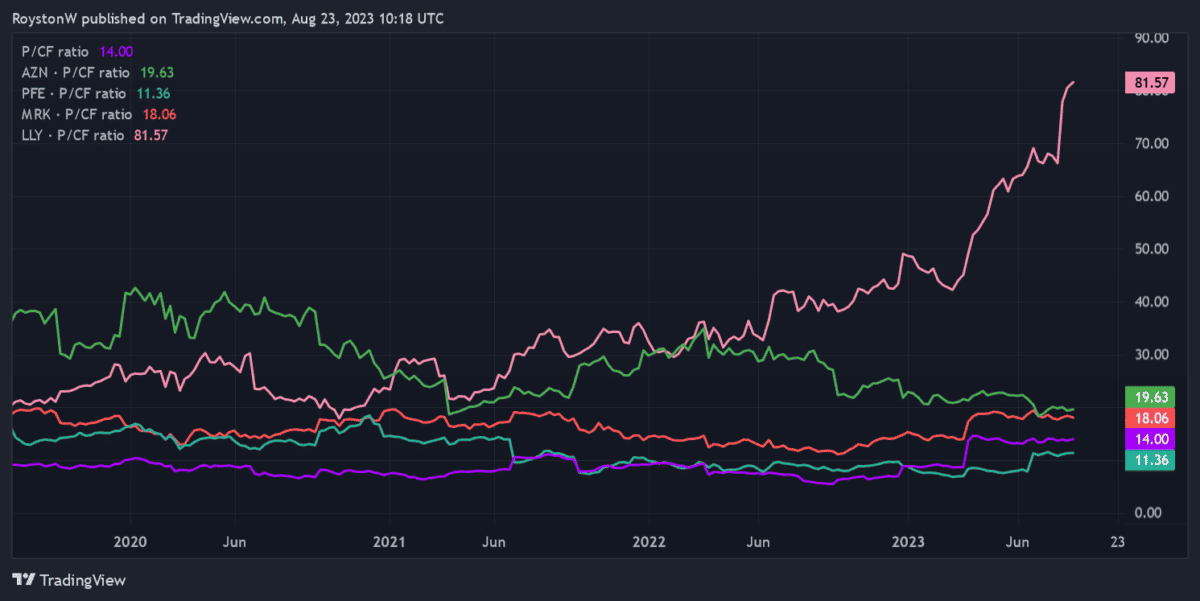This screenshot has width=1200, height=601.
Task: Click the 2021 label on time axis
Action: pyautogui.click(x=389, y=542)
